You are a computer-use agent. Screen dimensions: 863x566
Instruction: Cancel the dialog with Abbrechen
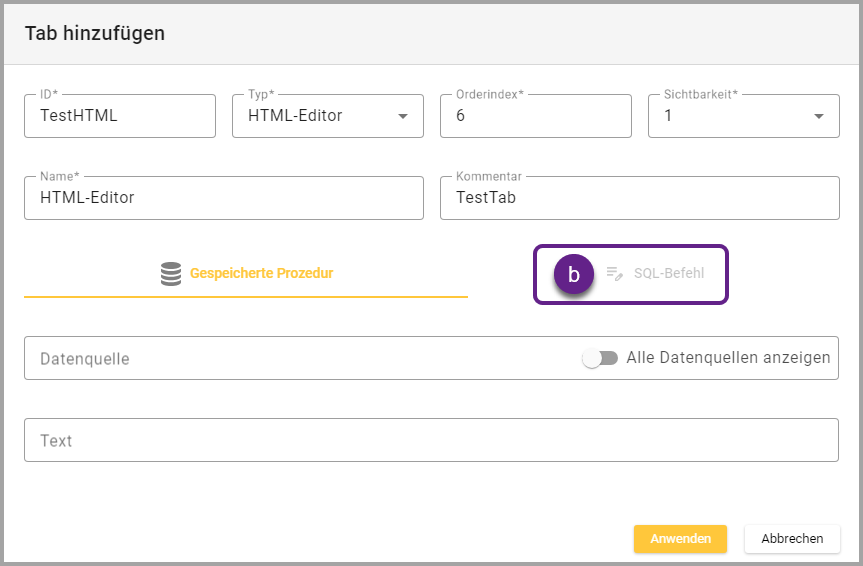pyautogui.click(x=792, y=538)
